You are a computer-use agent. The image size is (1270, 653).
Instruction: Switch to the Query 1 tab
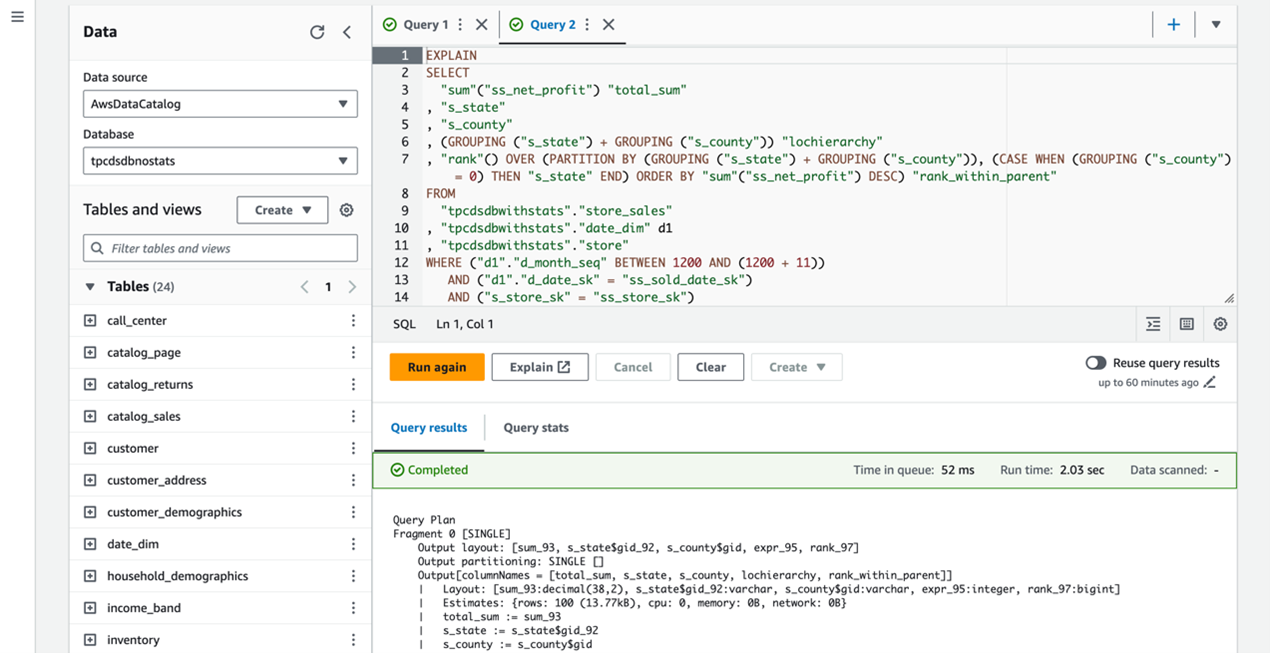tap(425, 24)
